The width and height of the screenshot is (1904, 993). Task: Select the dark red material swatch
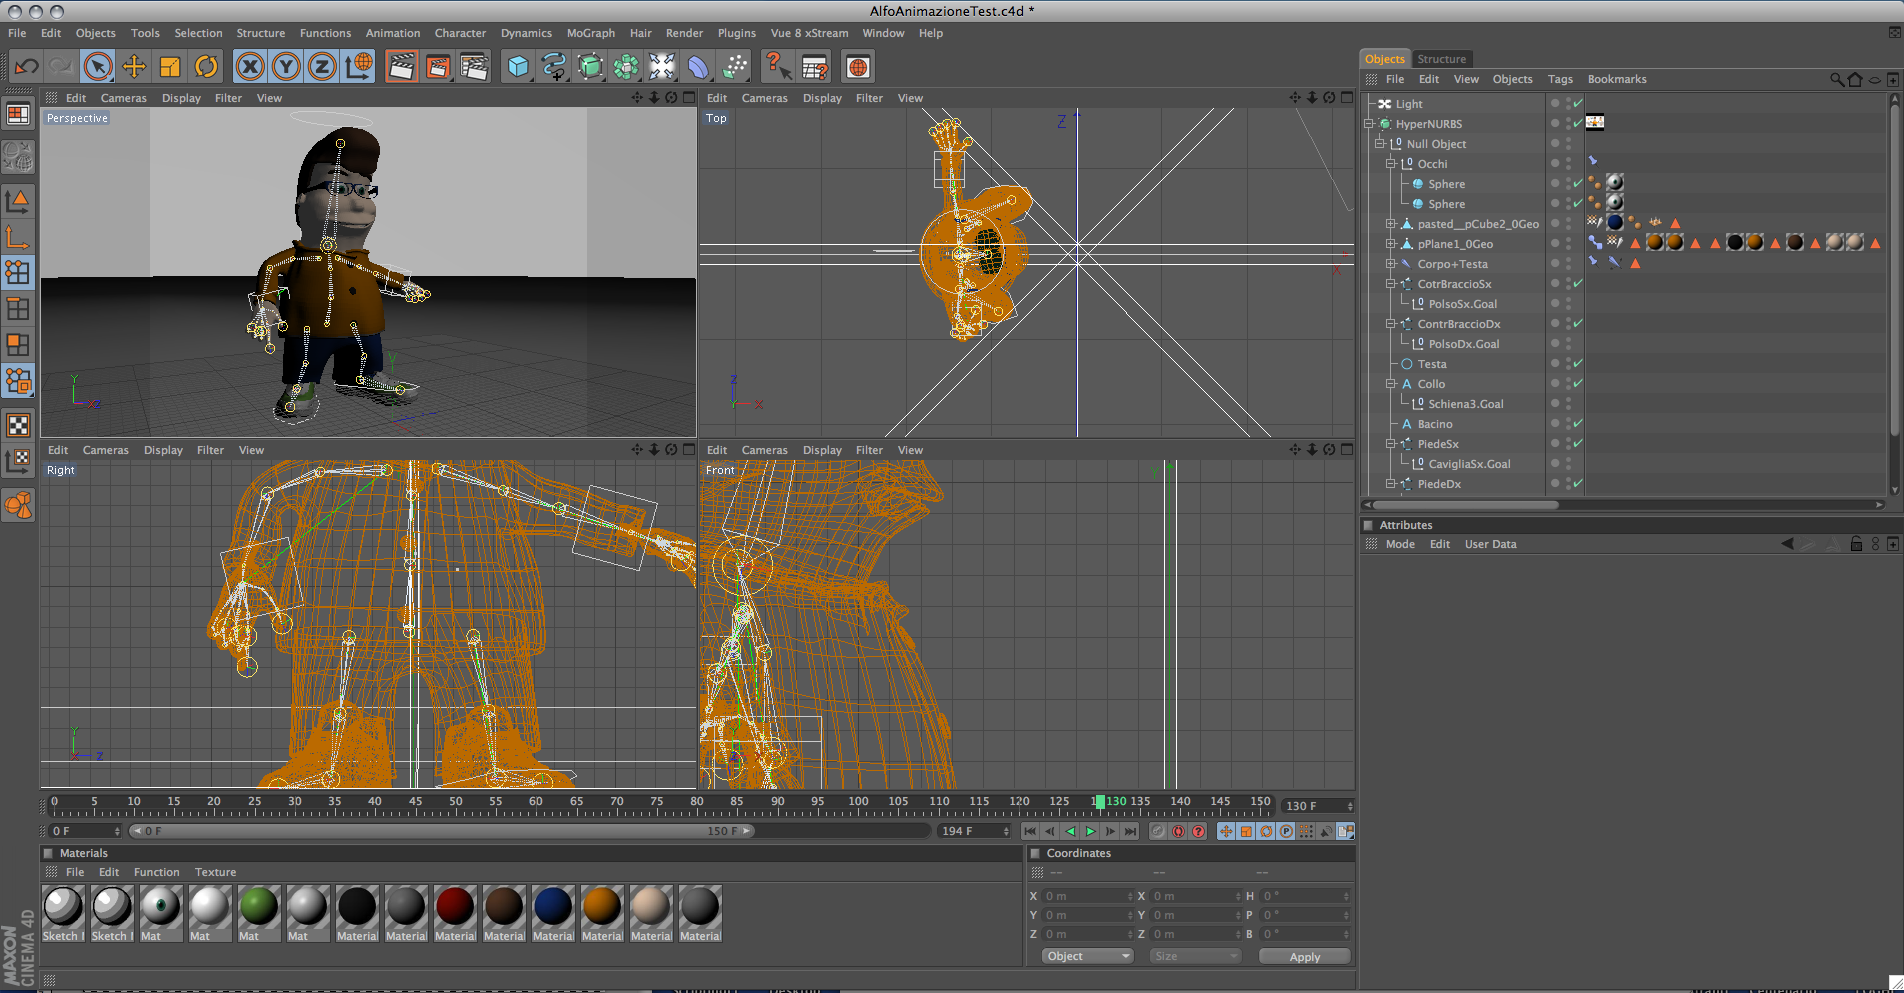[x=455, y=906]
